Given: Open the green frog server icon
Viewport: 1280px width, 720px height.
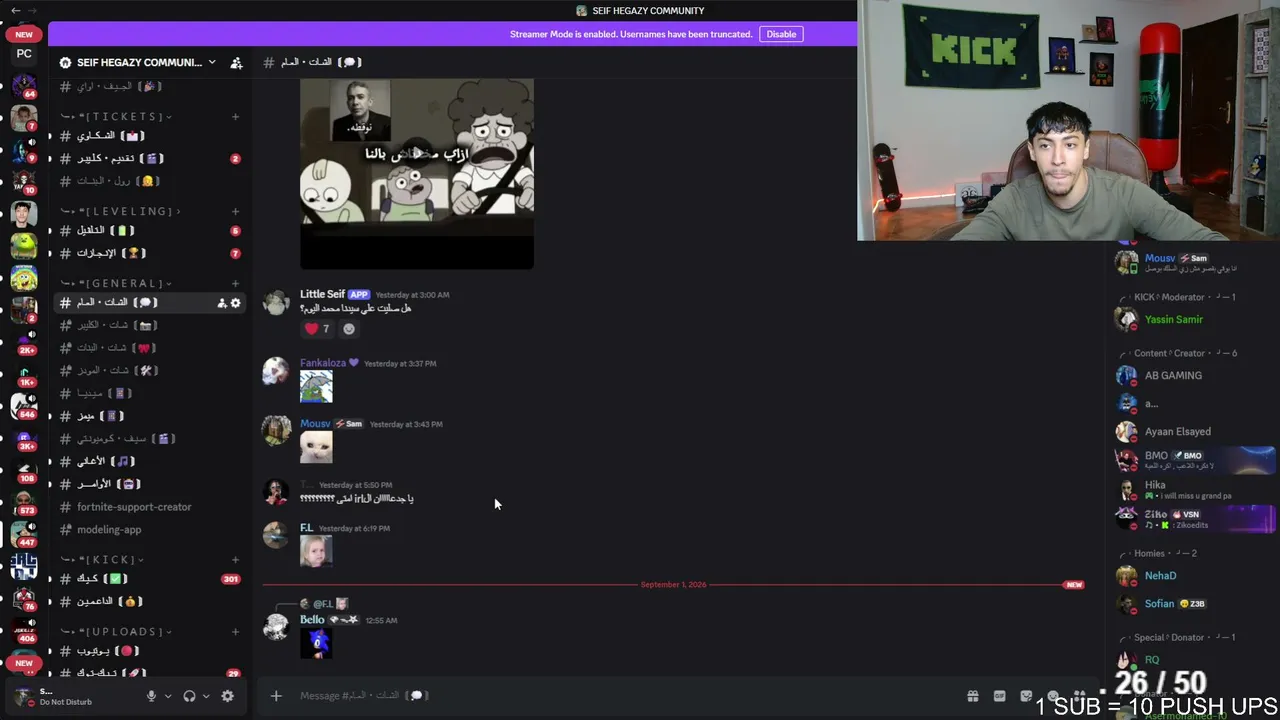Looking at the screenshot, I should 24,246.
